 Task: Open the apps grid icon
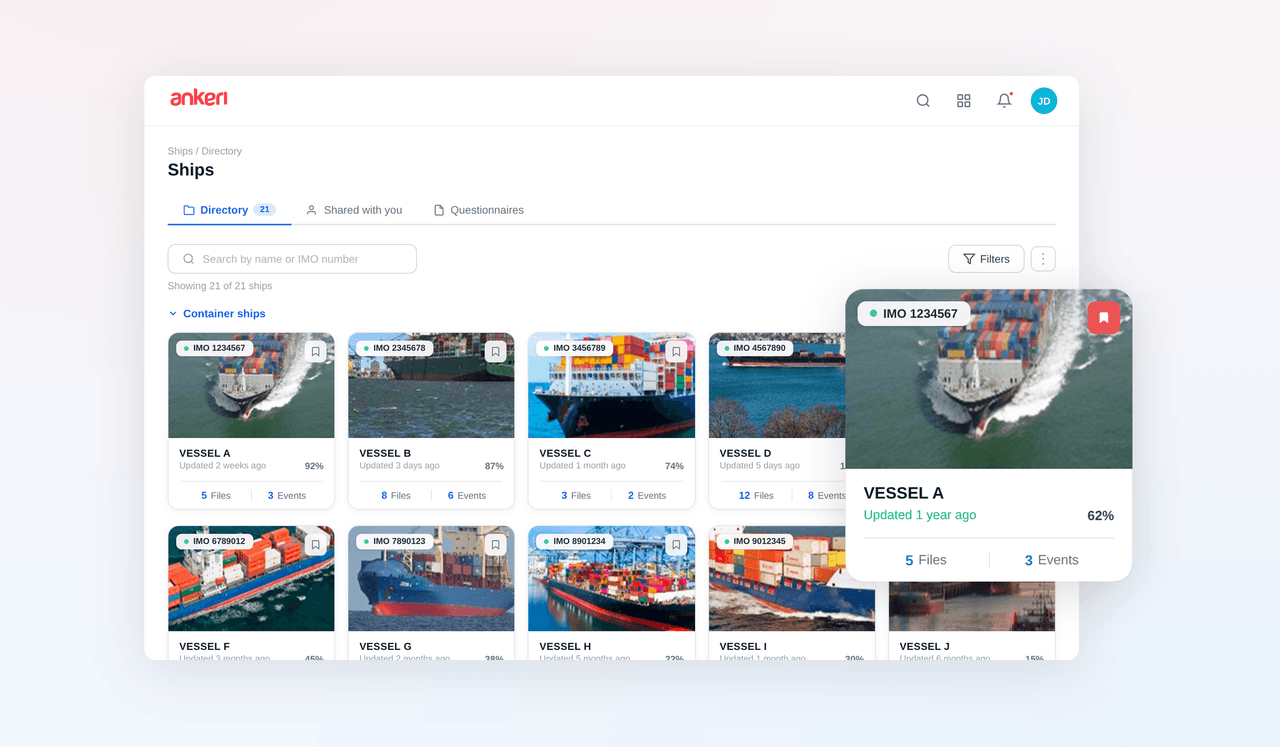tap(963, 100)
